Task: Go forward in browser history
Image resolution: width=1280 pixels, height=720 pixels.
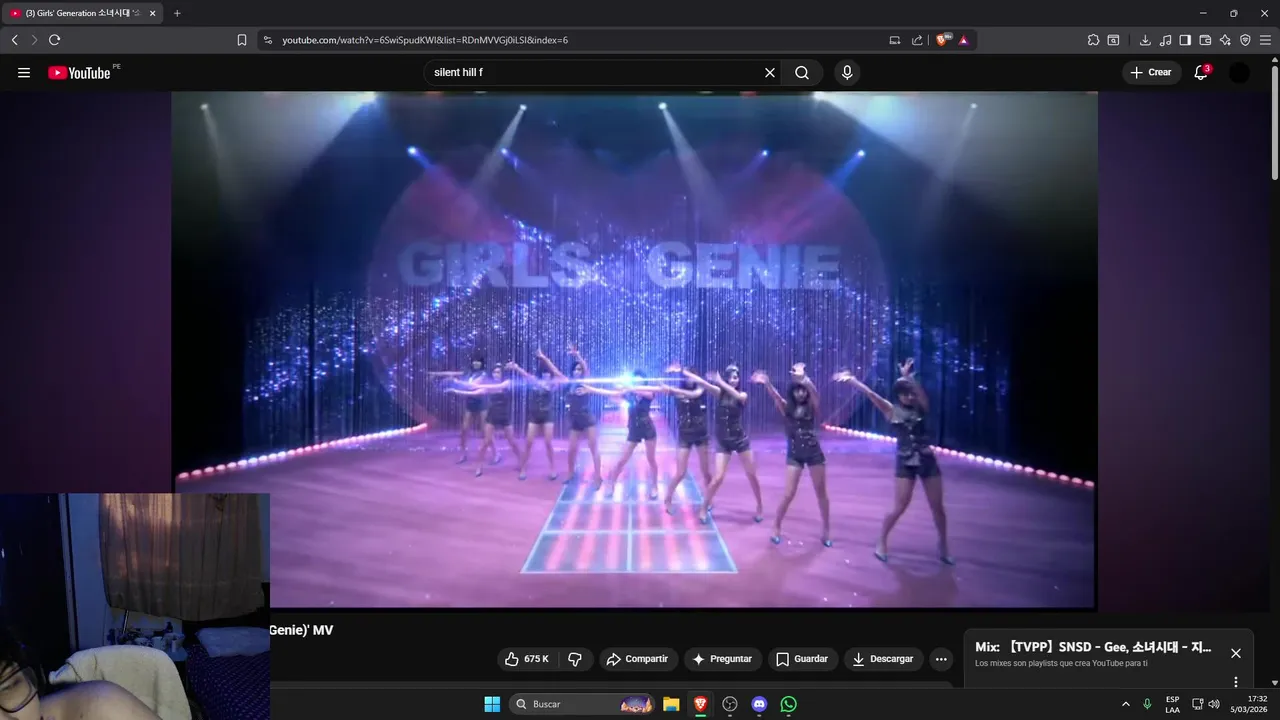Action: tap(34, 40)
